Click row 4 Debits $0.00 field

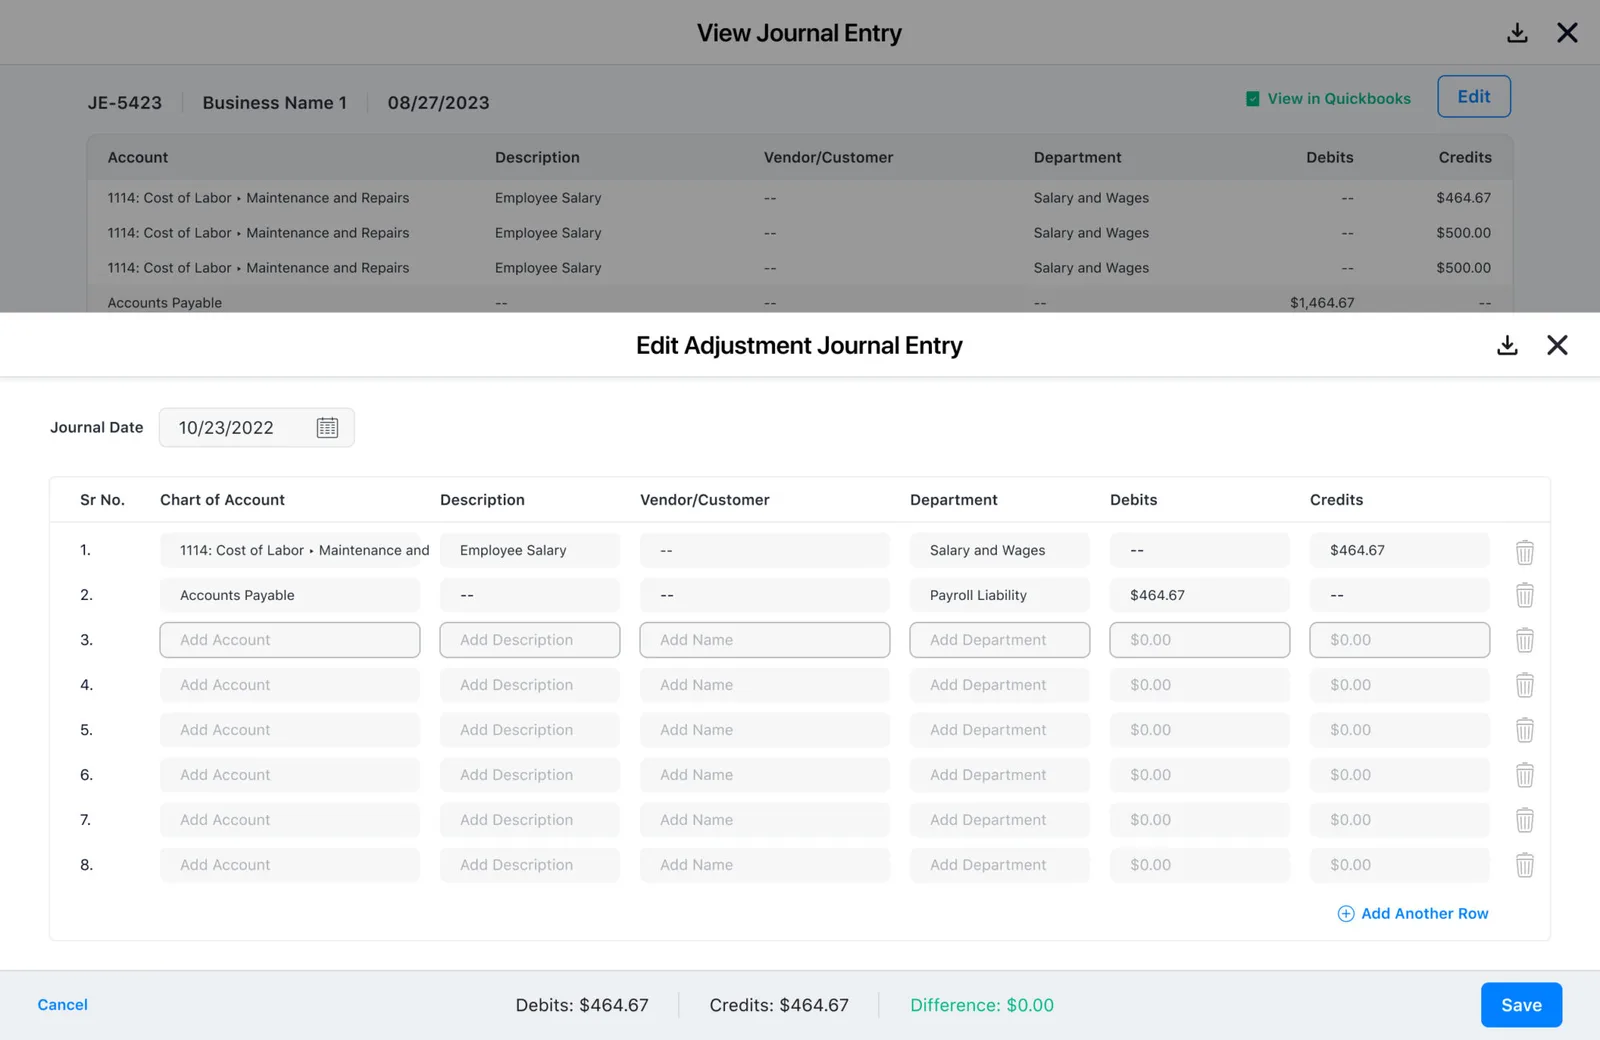tap(1200, 685)
